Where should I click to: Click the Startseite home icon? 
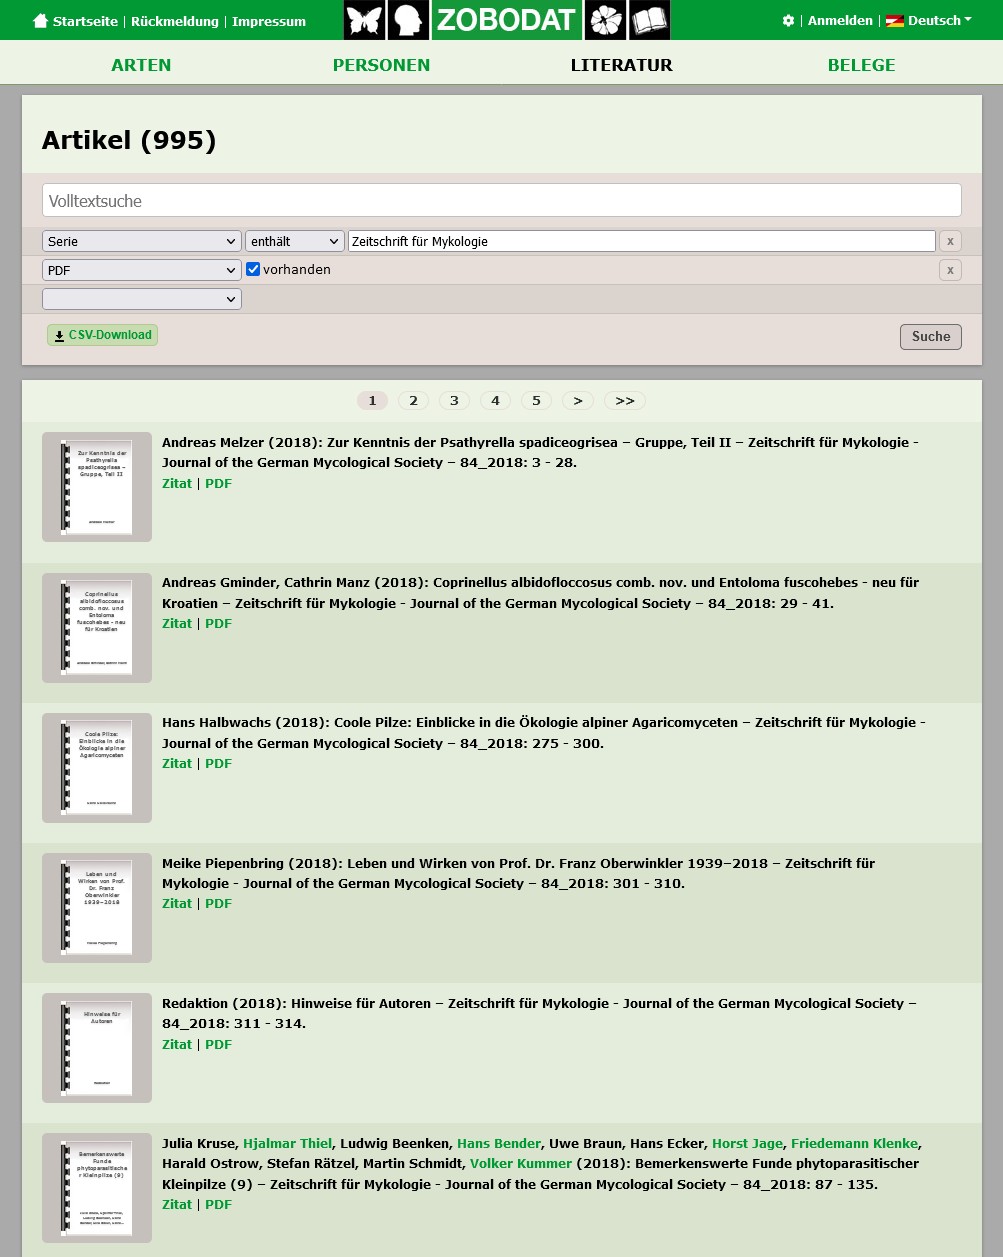(40, 21)
